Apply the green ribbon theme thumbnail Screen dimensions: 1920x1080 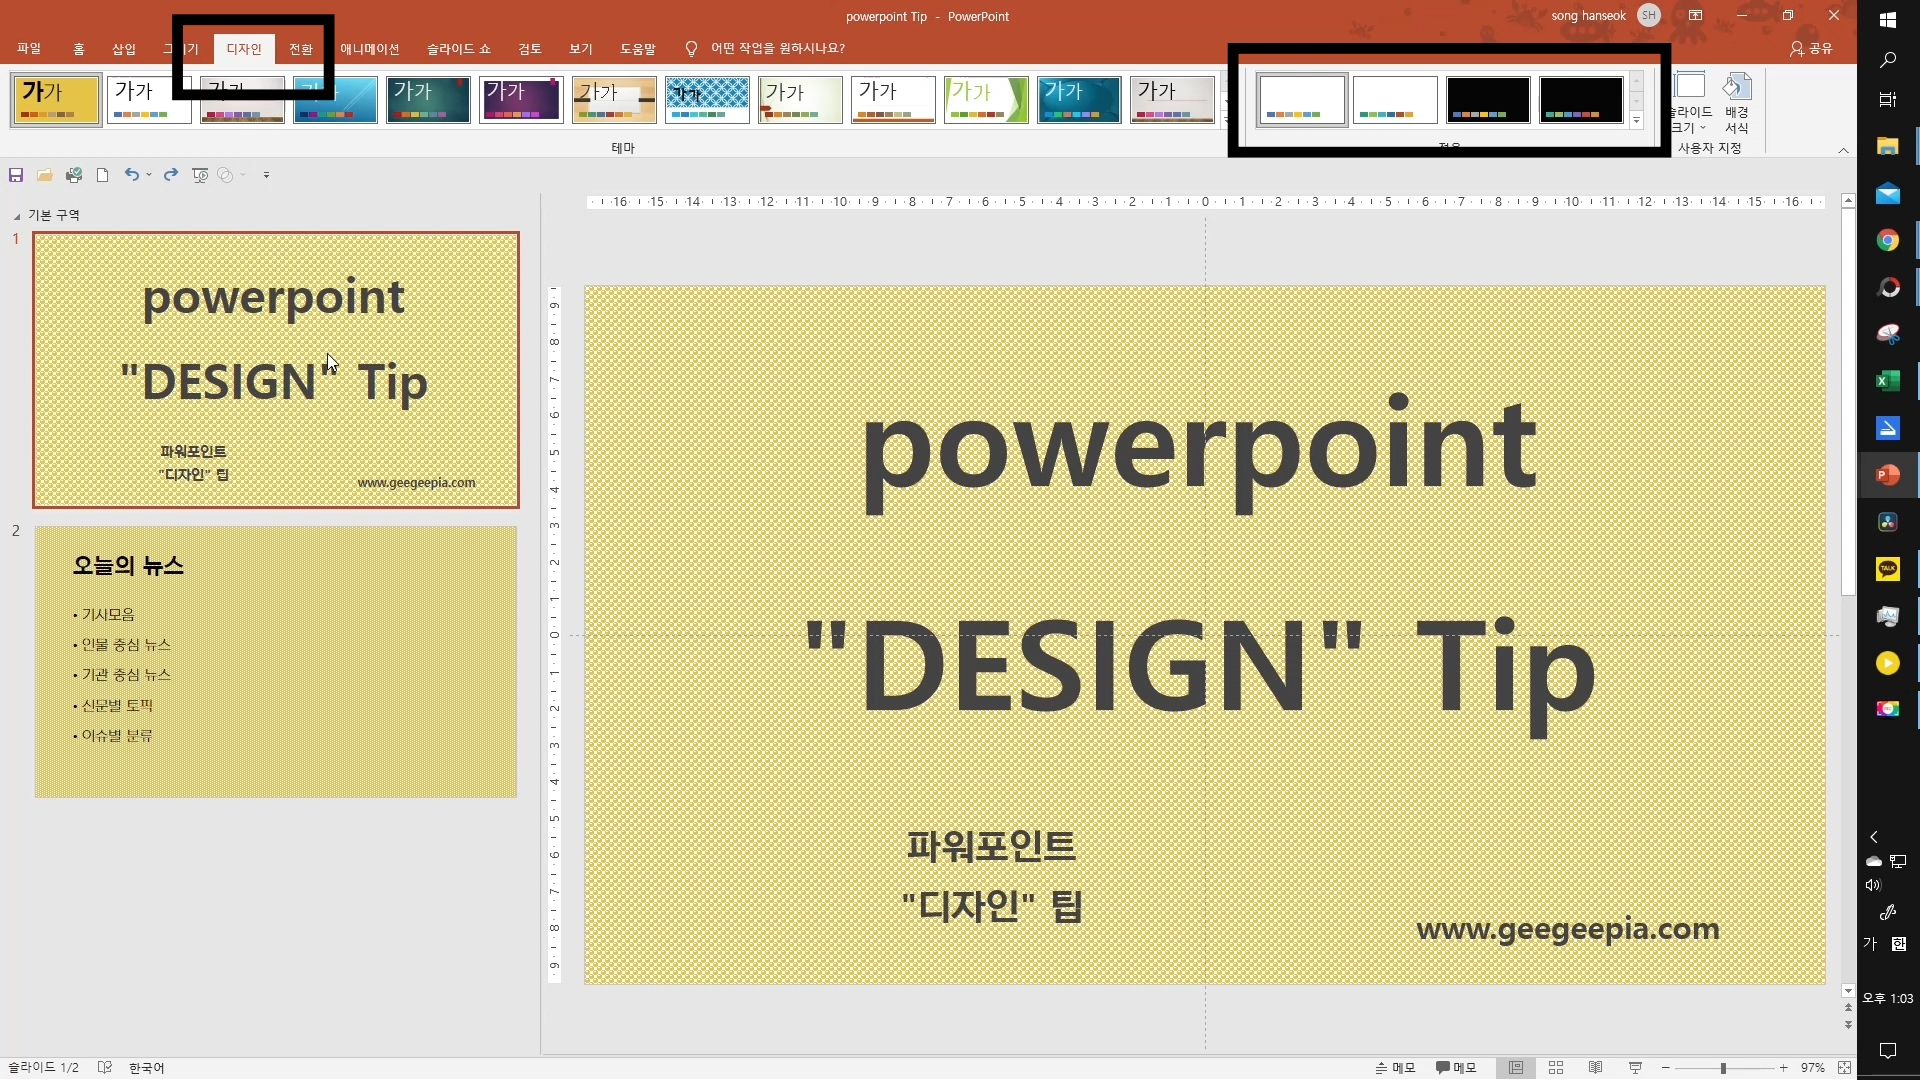coord(986,100)
